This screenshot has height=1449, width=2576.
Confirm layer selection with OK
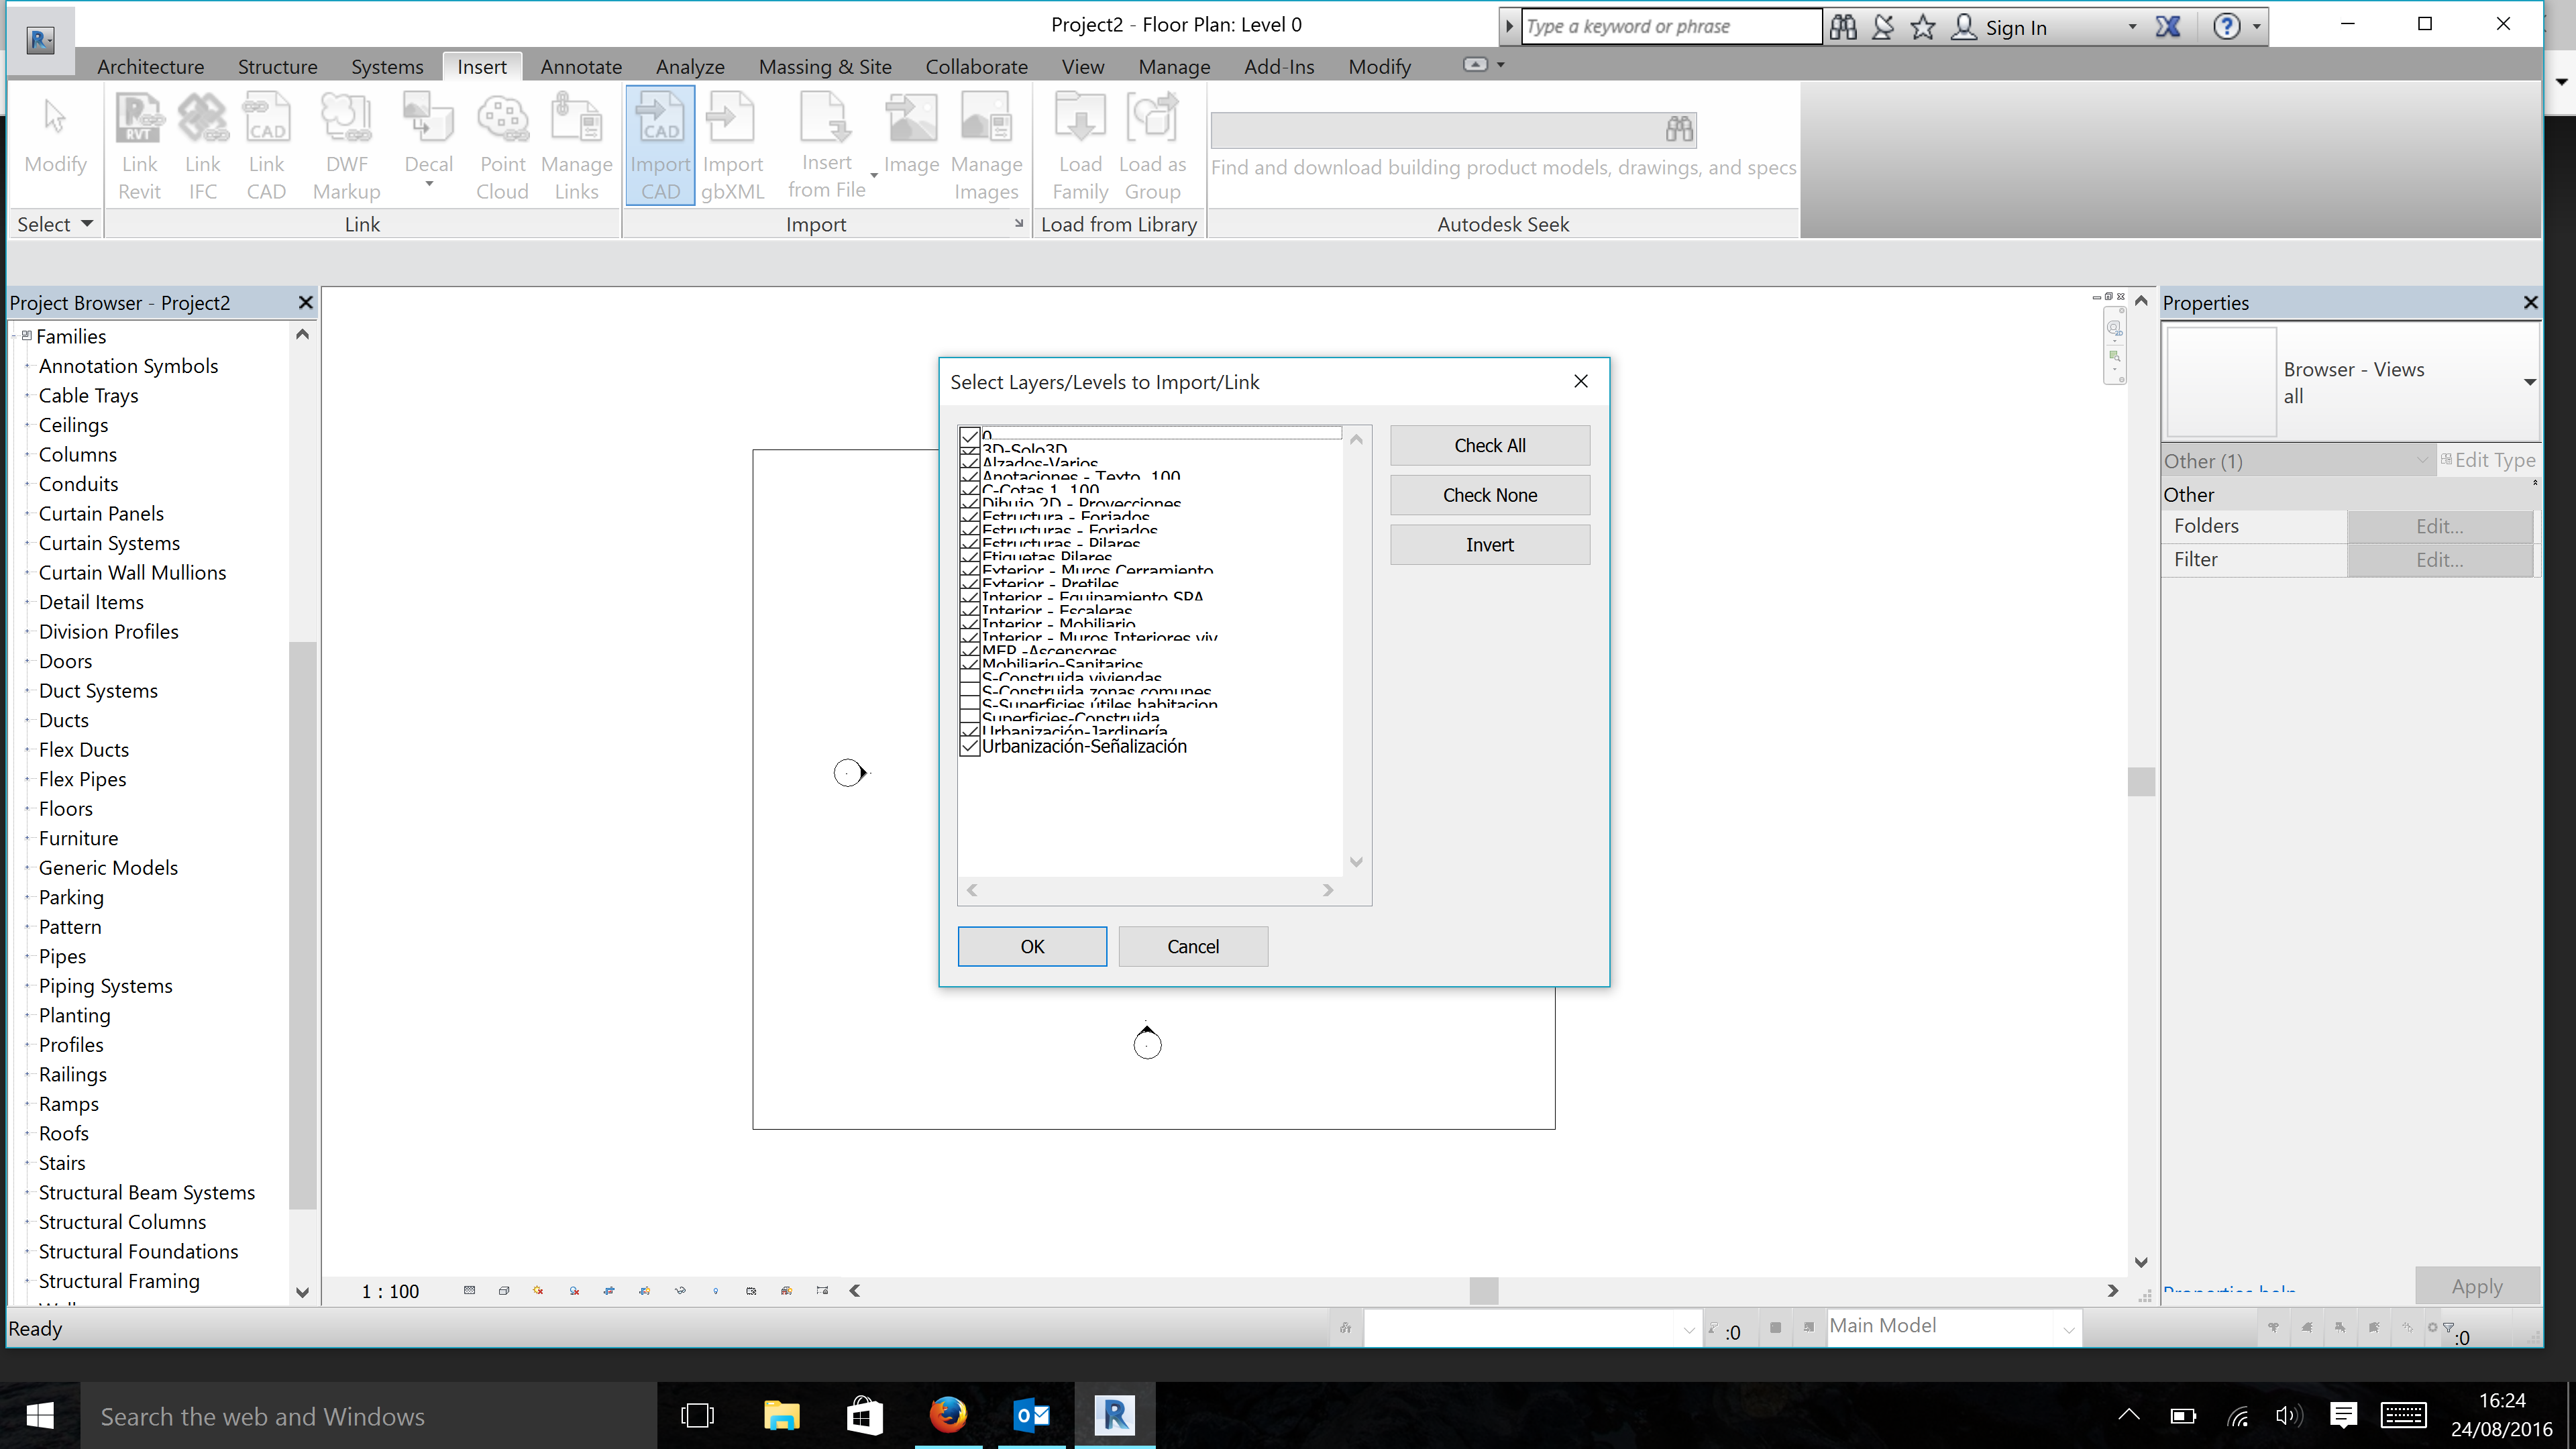click(x=1032, y=946)
